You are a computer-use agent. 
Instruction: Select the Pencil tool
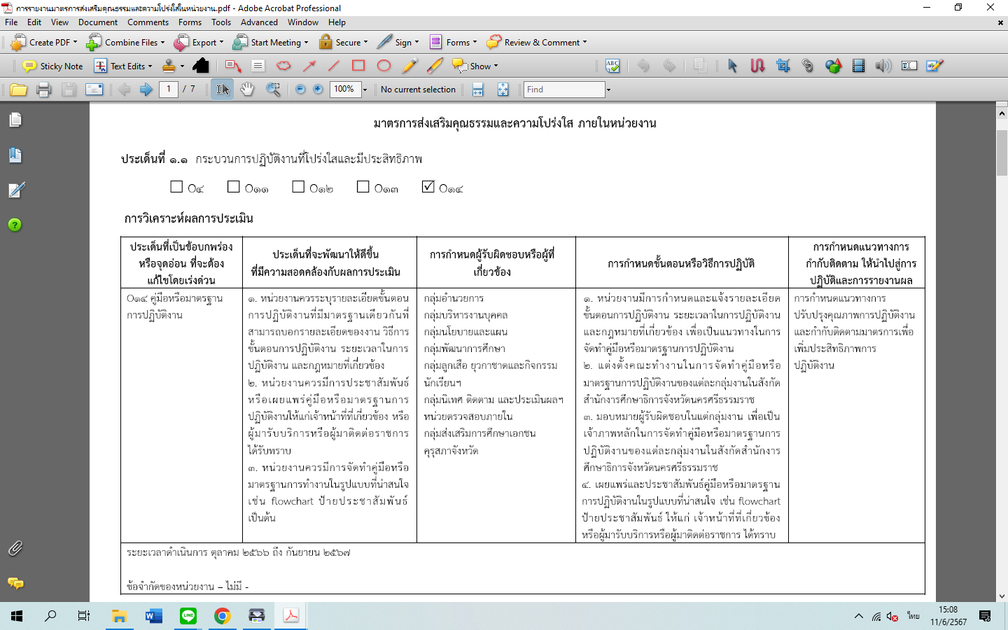pyautogui.click(x=410, y=66)
